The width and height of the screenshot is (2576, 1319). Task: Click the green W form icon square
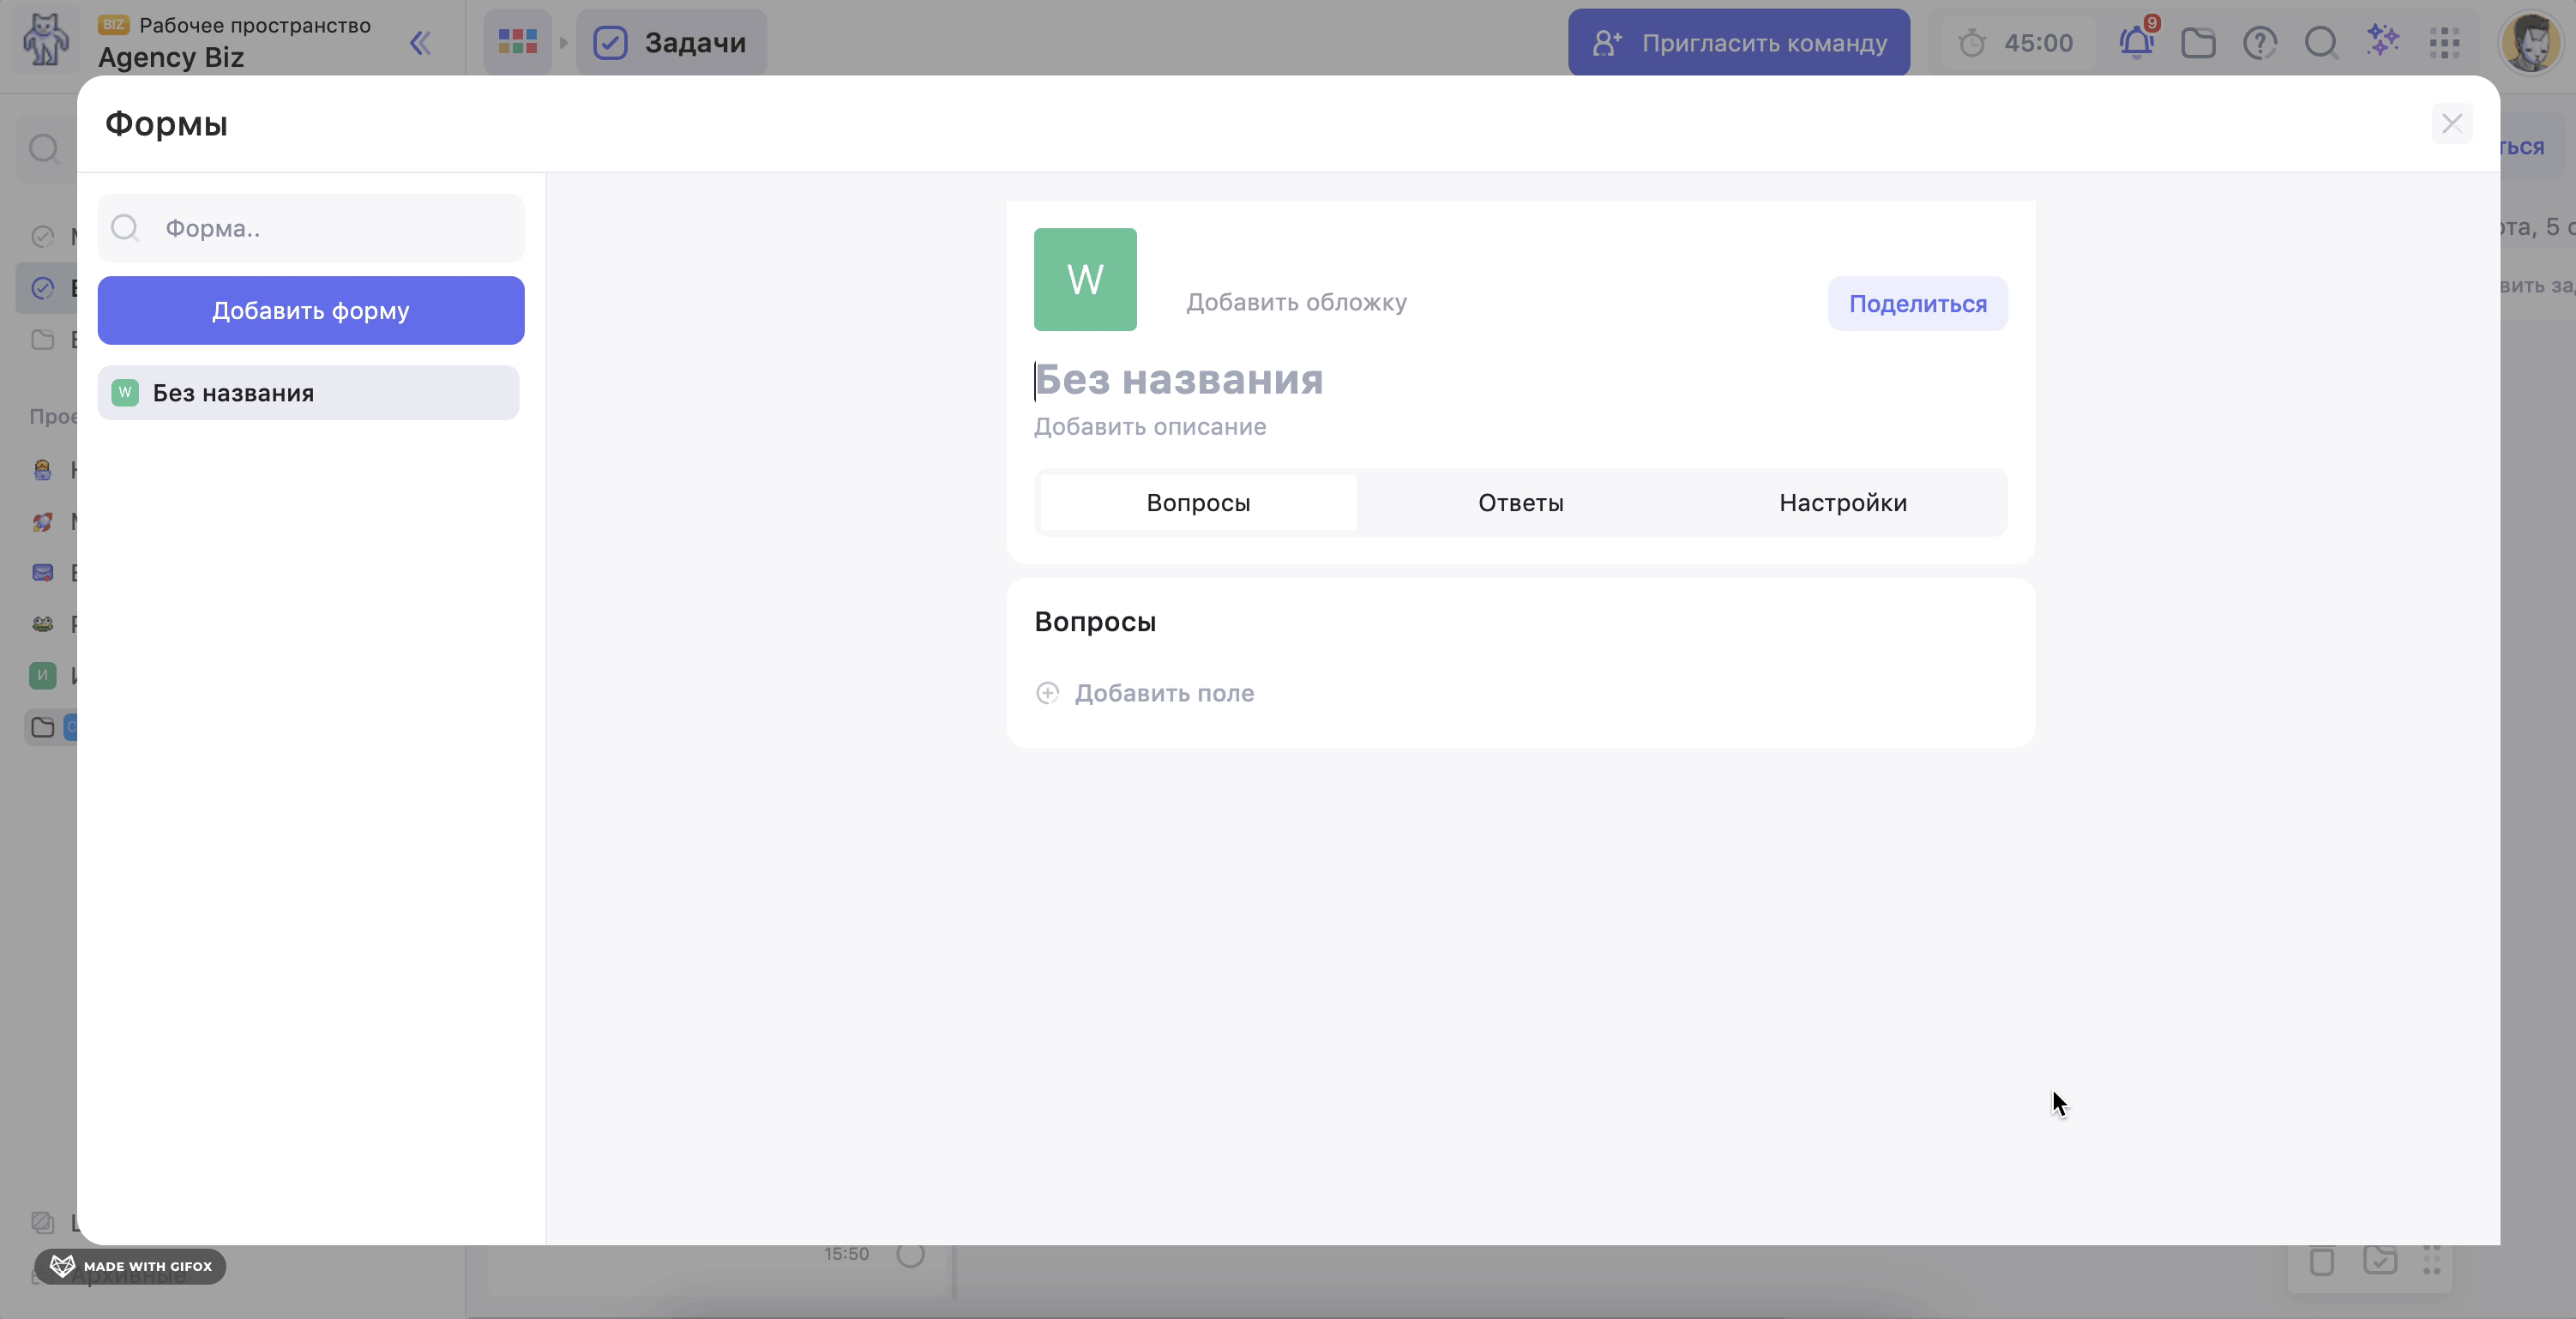point(1085,279)
